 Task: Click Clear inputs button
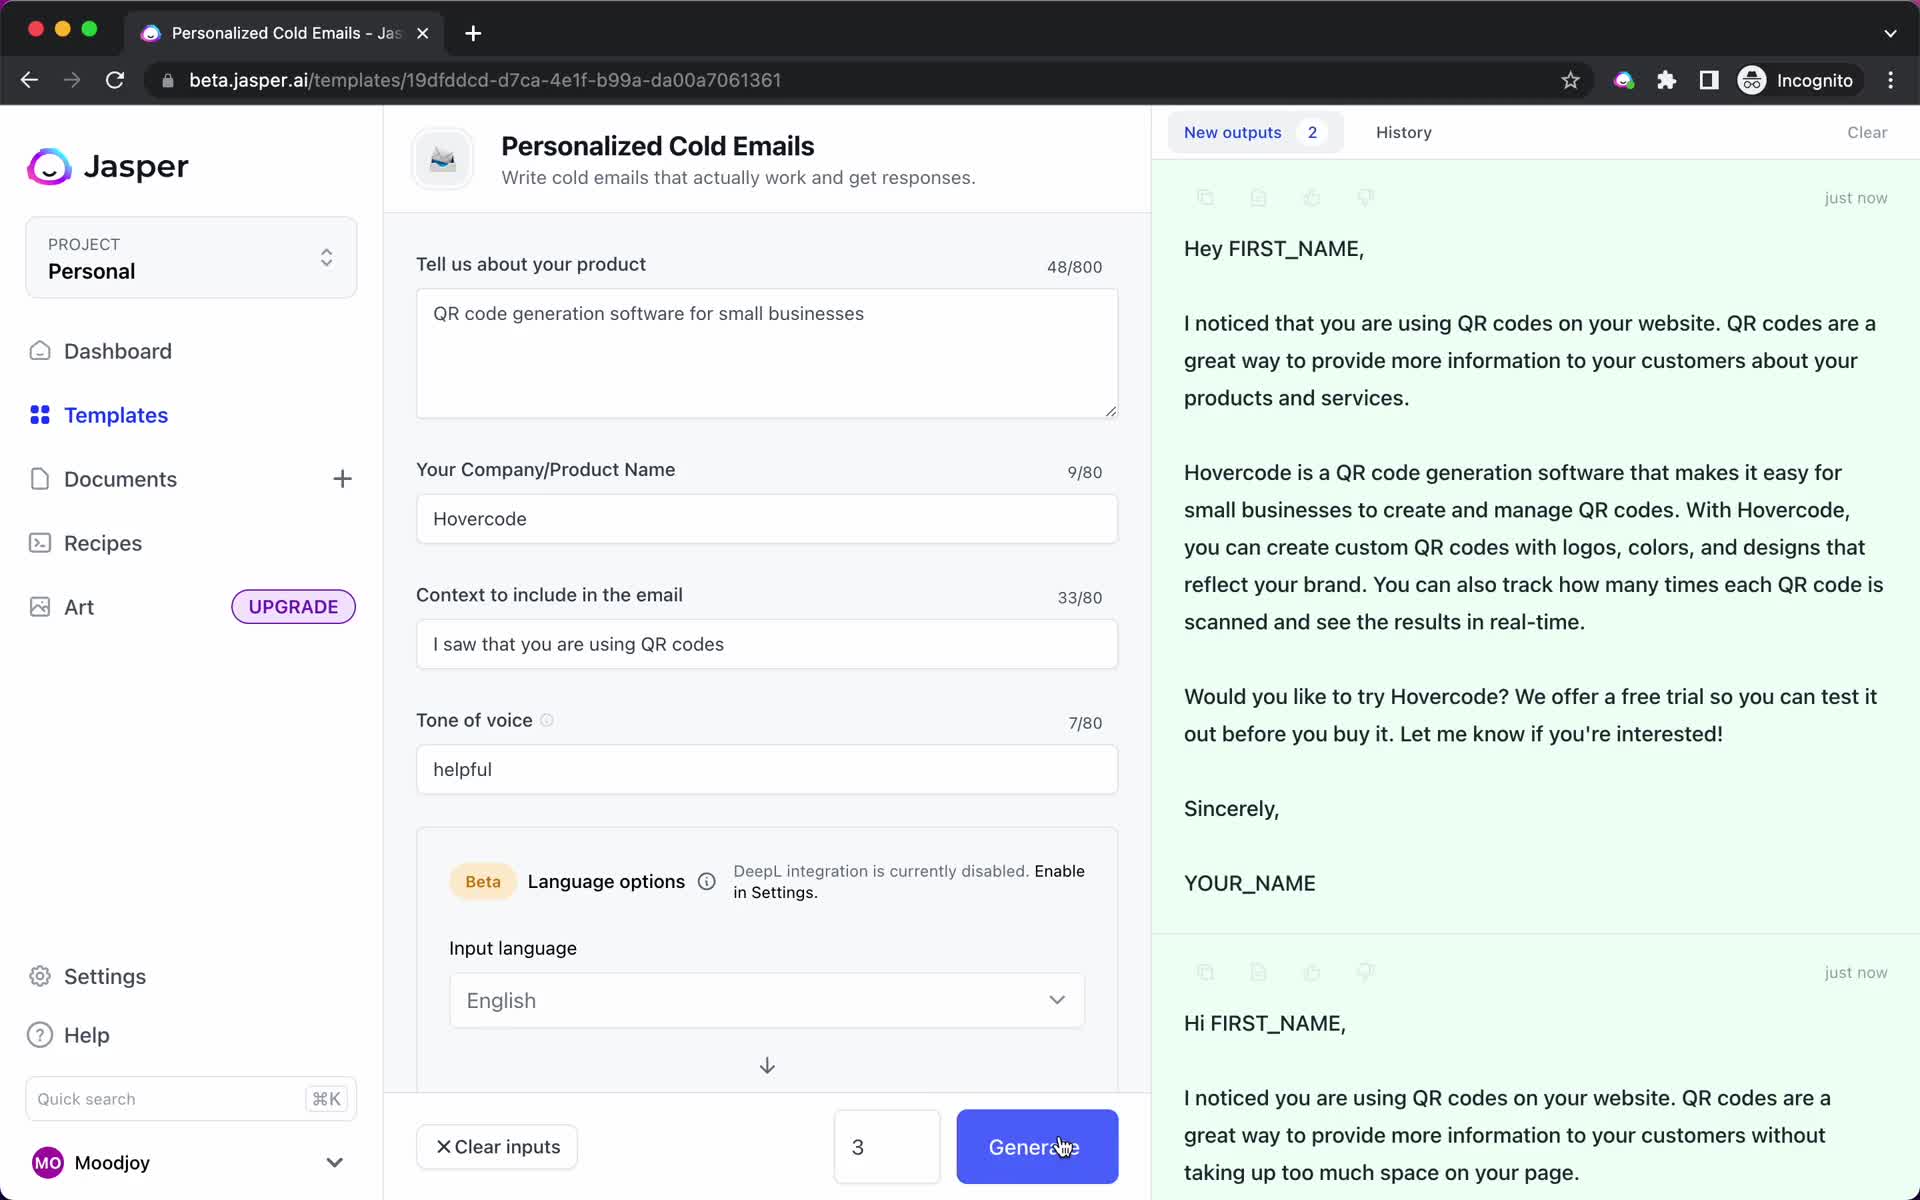(498, 1145)
